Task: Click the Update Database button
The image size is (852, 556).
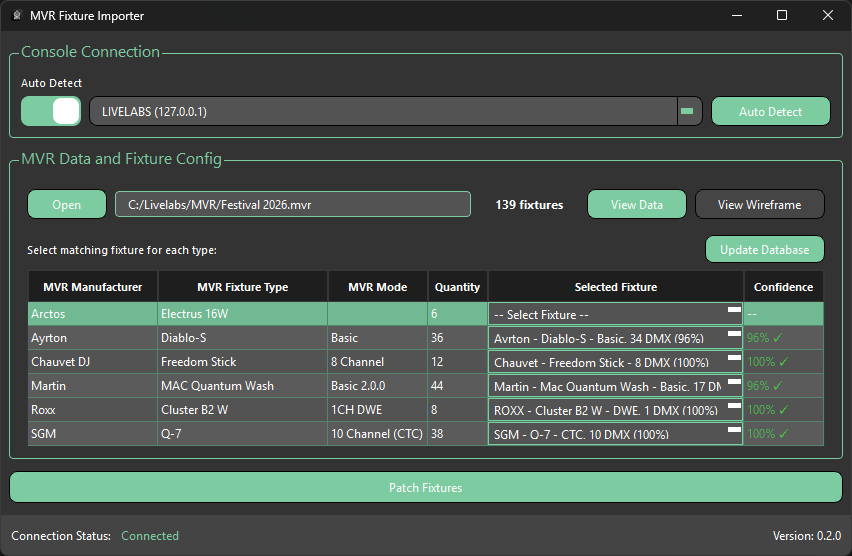Action: pyautogui.click(x=765, y=249)
